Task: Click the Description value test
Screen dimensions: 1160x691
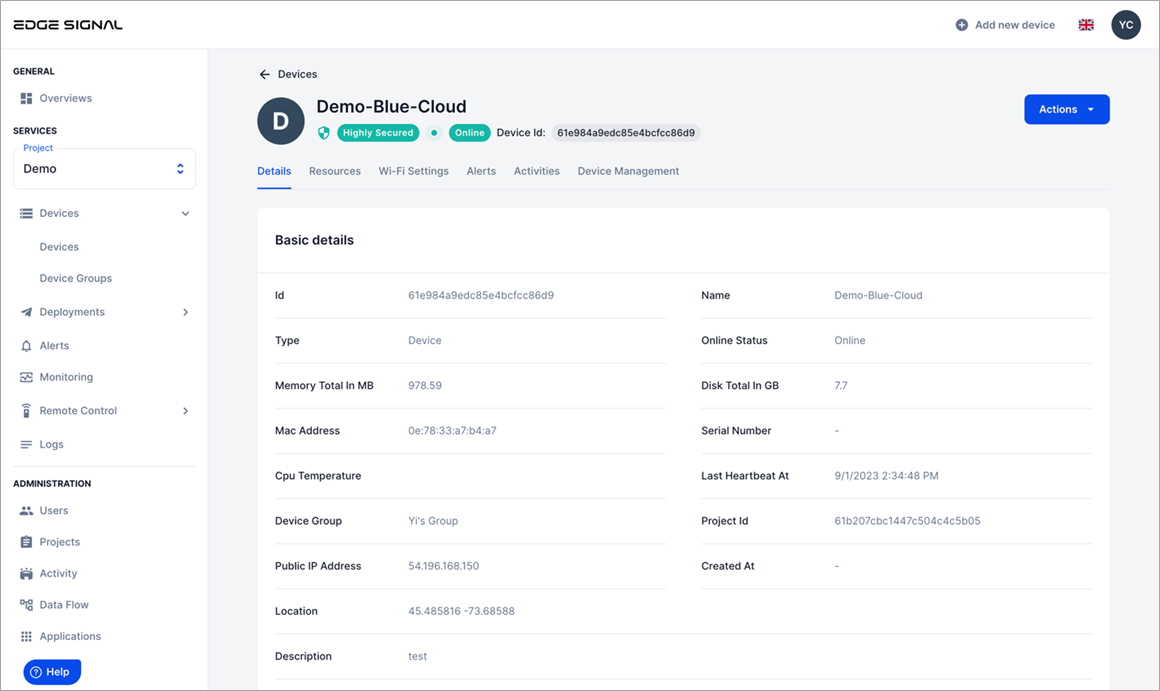Action: tap(418, 656)
